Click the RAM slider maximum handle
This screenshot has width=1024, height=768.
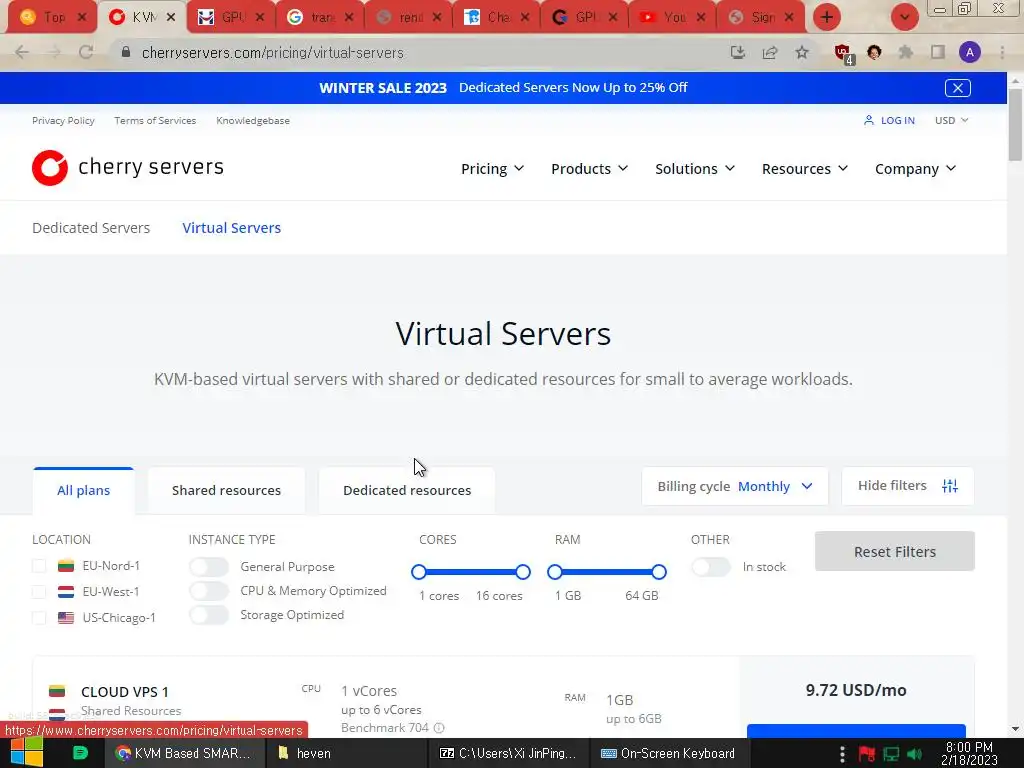659,572
